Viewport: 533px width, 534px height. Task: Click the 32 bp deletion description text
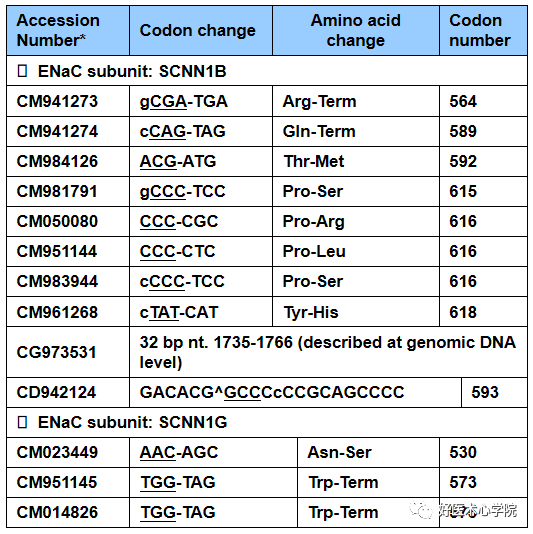click(x=328, y=352)
